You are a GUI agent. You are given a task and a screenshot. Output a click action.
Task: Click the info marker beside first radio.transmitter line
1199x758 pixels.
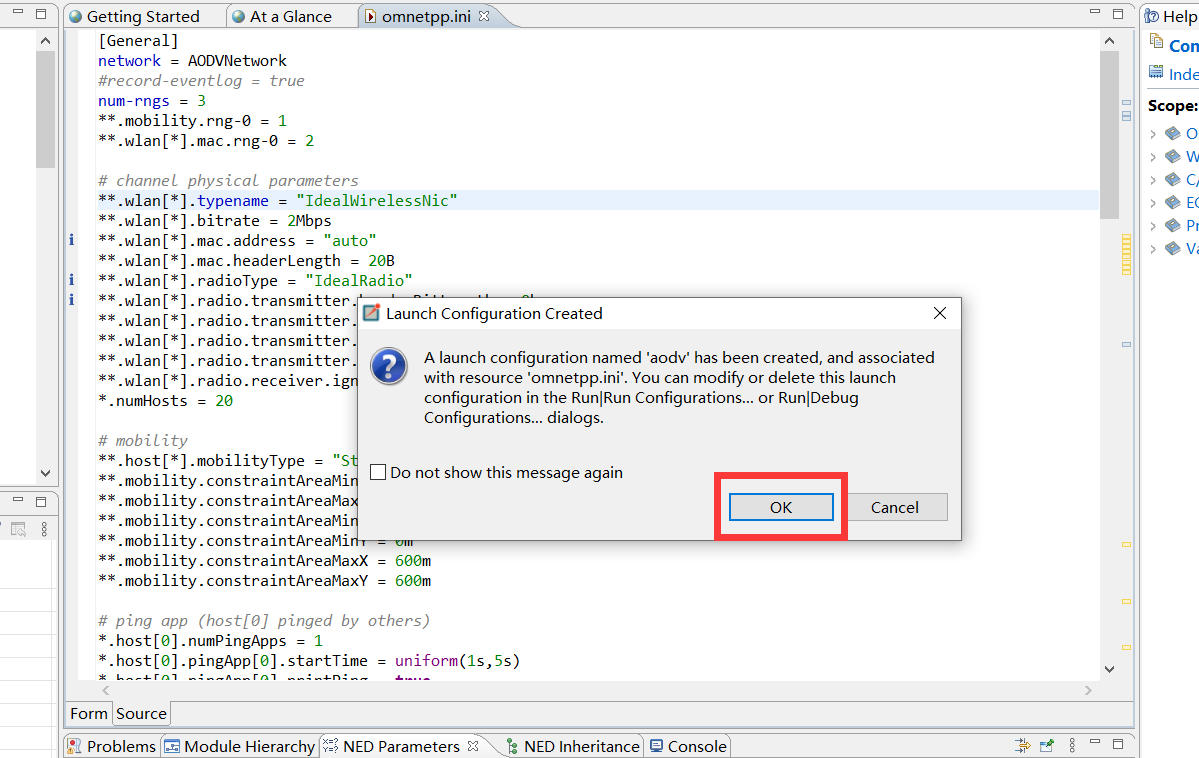72,300
